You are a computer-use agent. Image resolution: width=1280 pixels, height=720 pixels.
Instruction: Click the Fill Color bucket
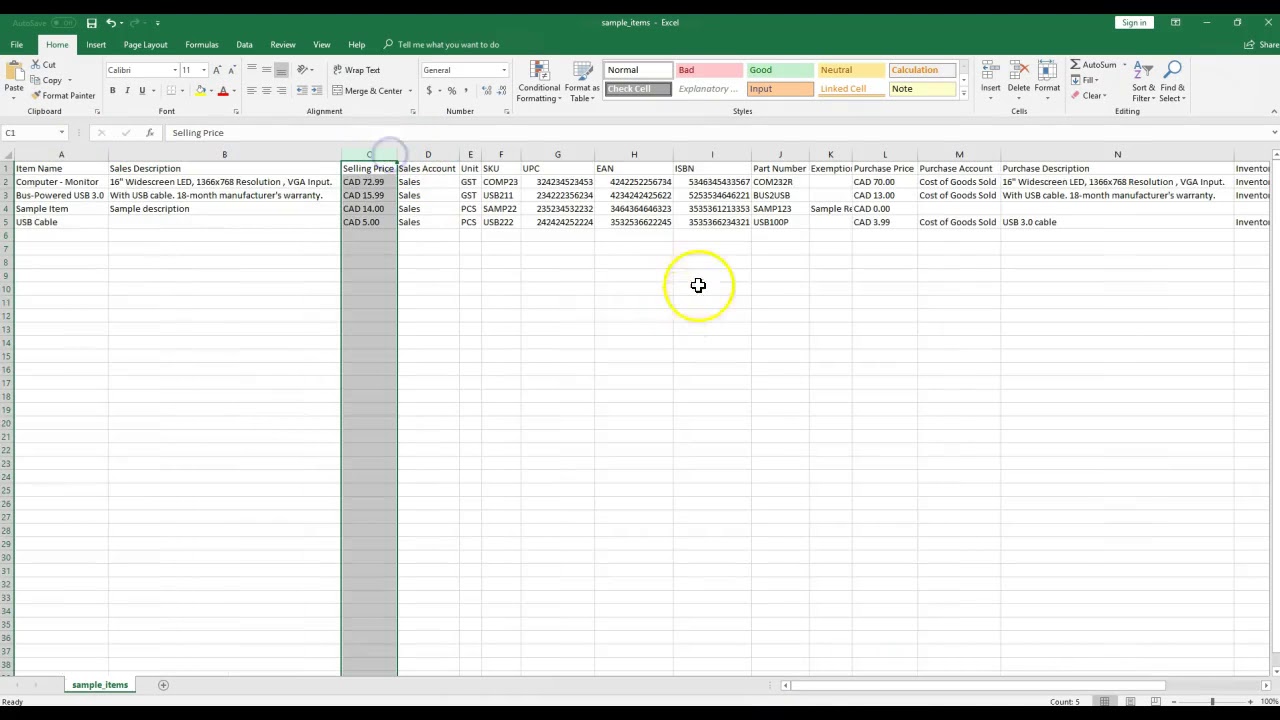[x=200, y=91]
